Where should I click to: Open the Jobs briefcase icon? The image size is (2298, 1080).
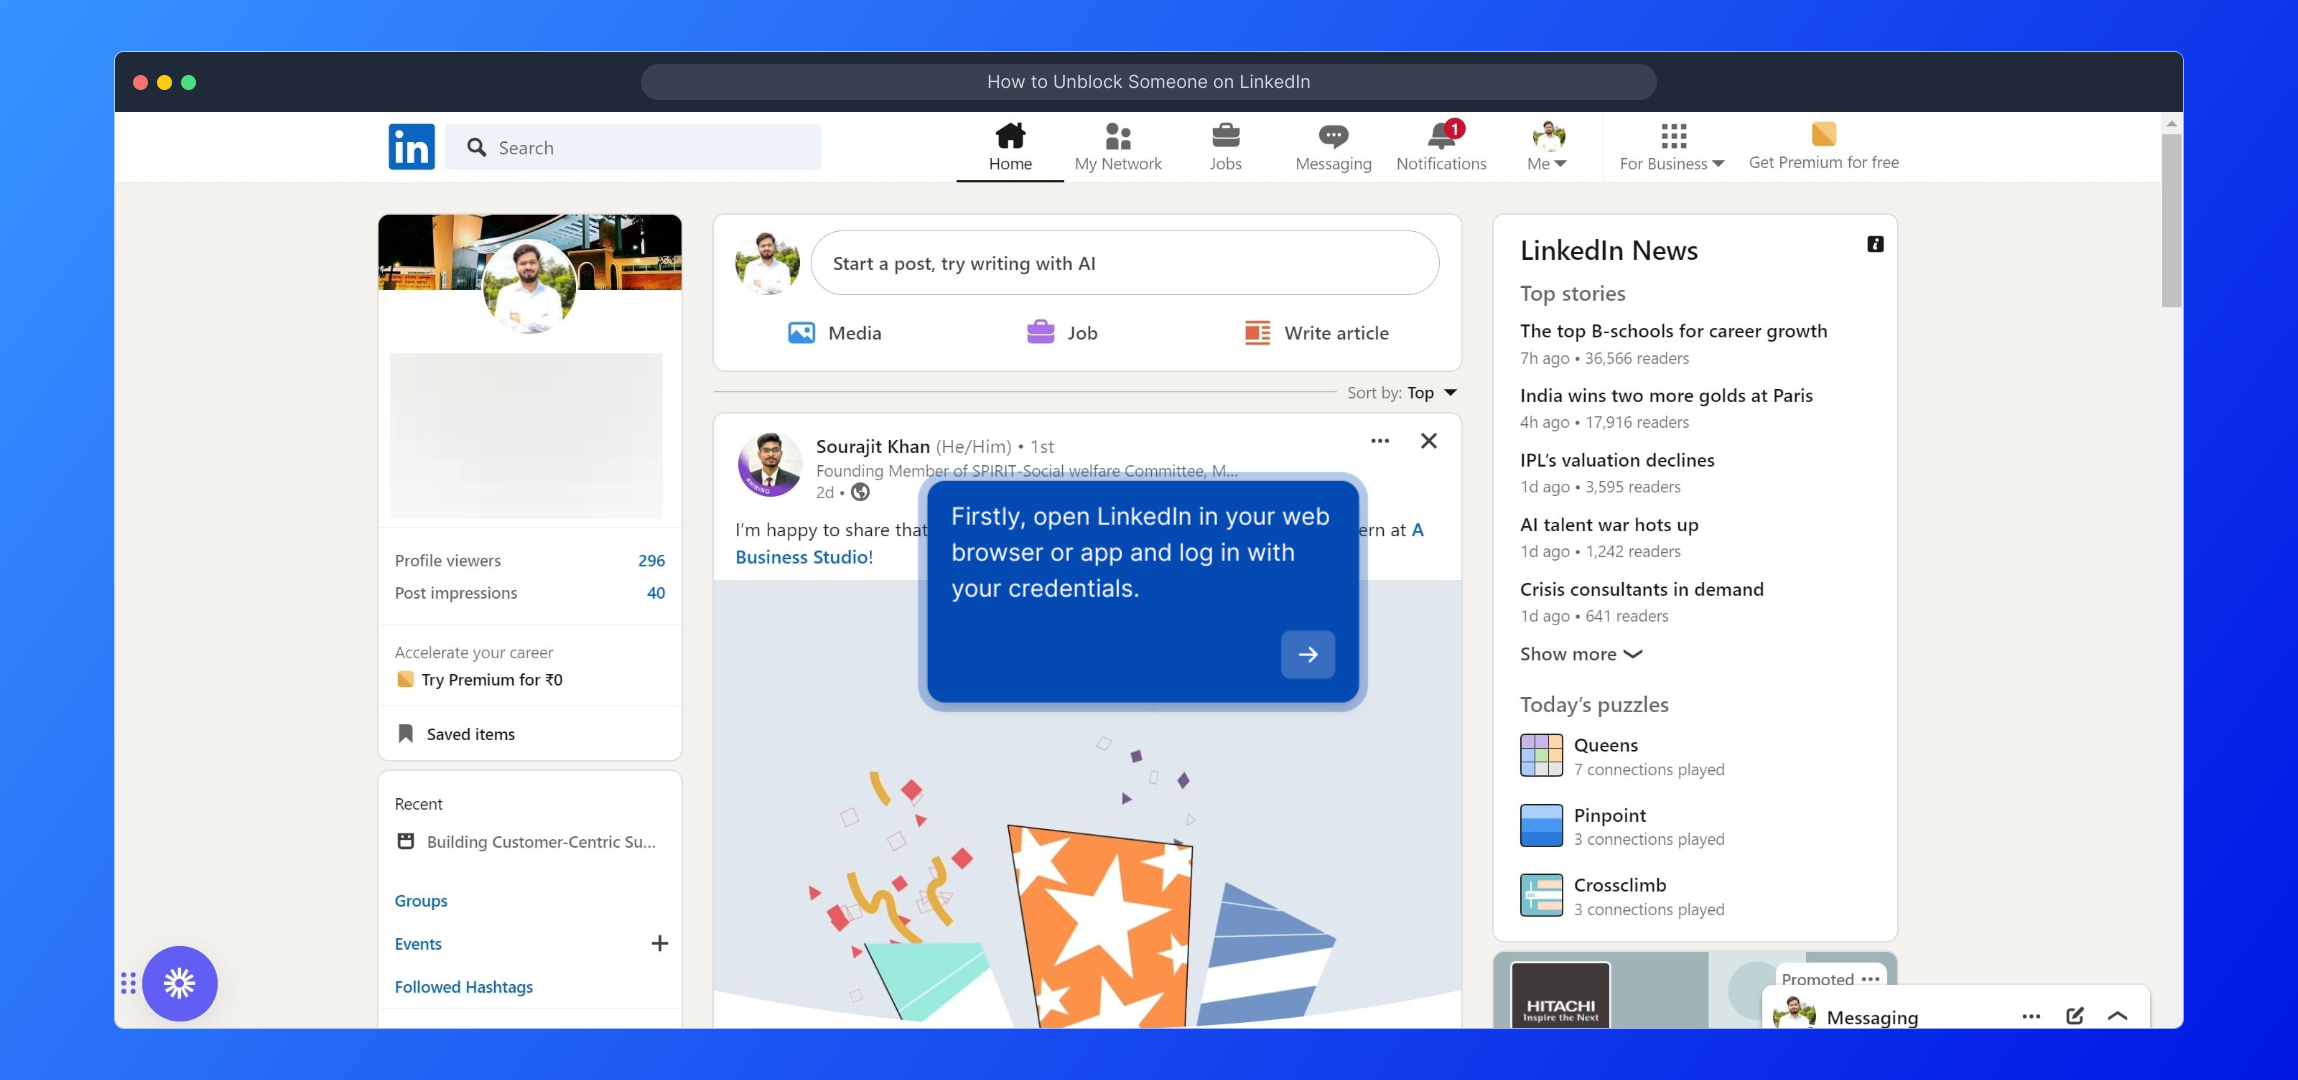point(1225,135)
